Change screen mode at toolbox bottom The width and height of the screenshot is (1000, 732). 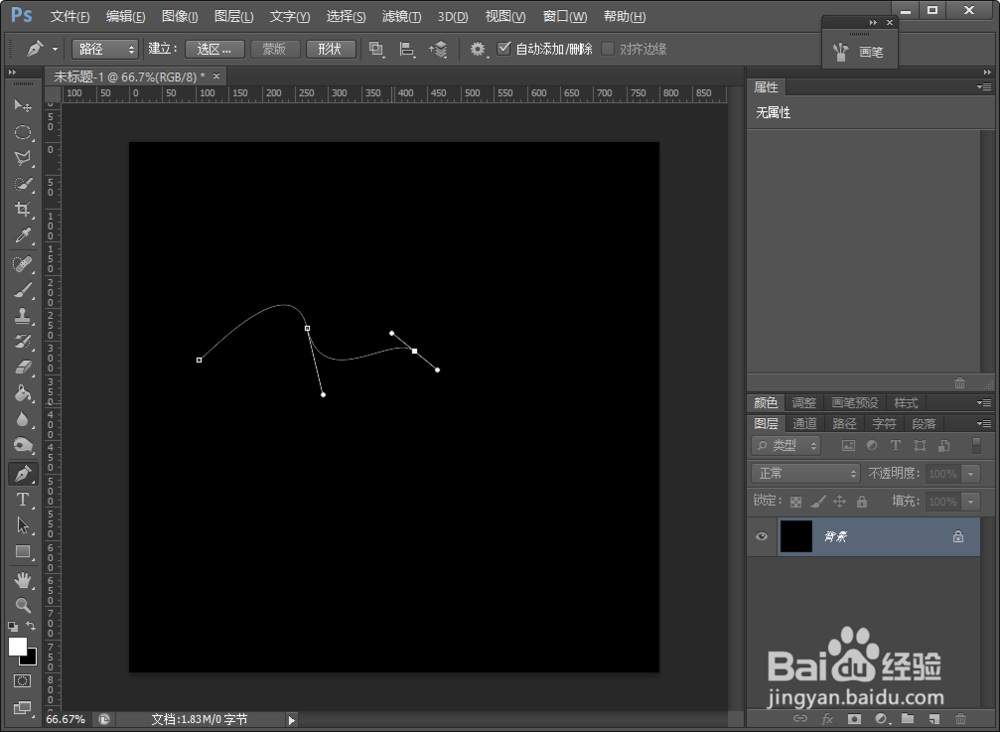22,707
